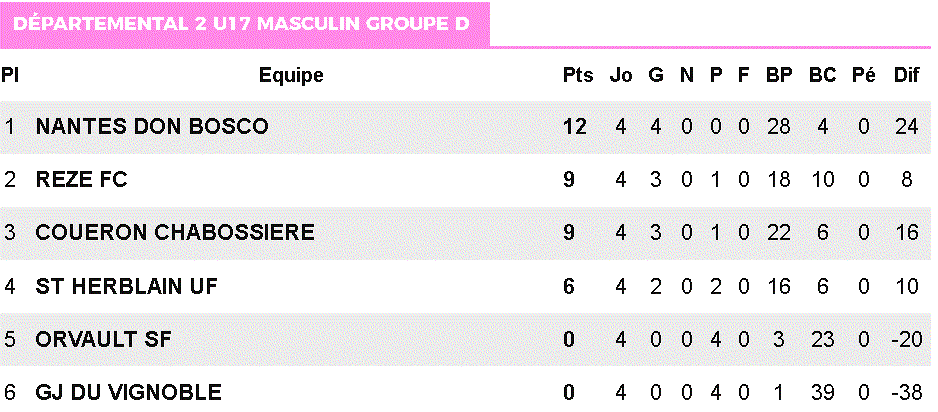
Task: Click the BP column header
Action: [x=778, y=75]
